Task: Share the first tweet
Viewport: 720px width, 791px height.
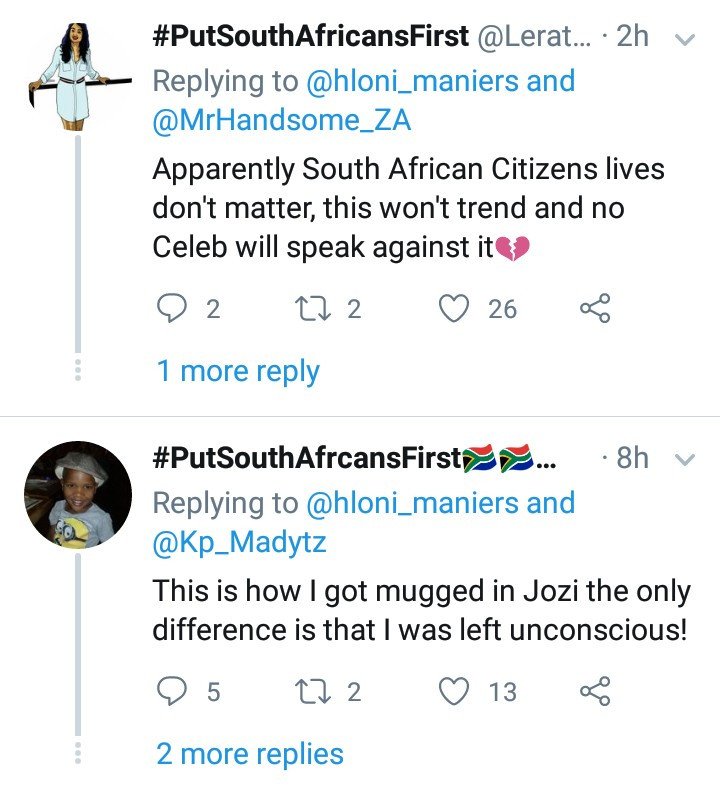Action: coord(595,308)
